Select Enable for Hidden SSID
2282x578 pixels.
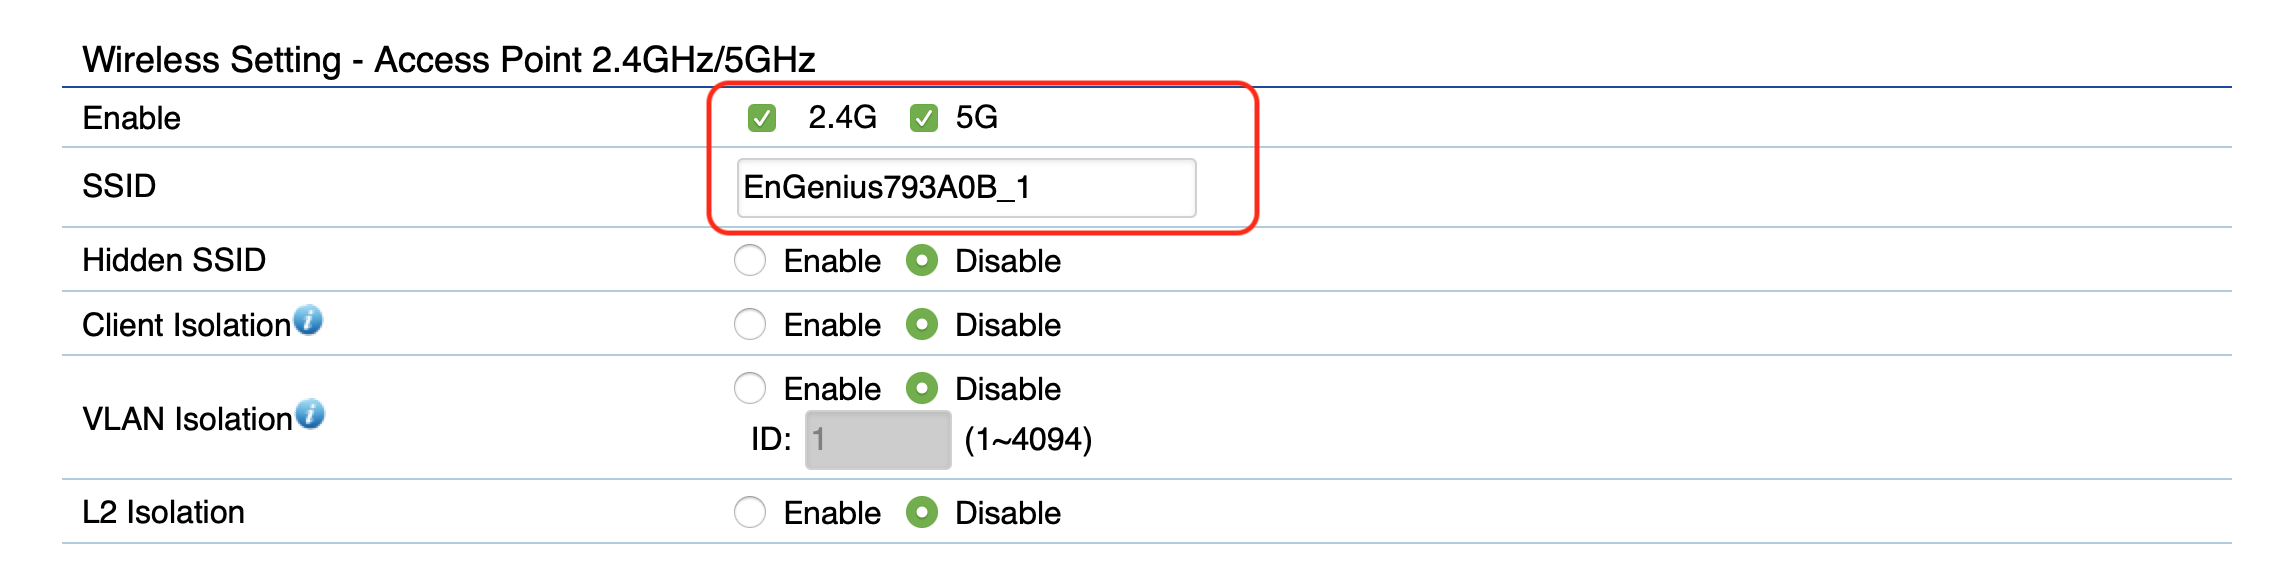[x=750, y=261]
